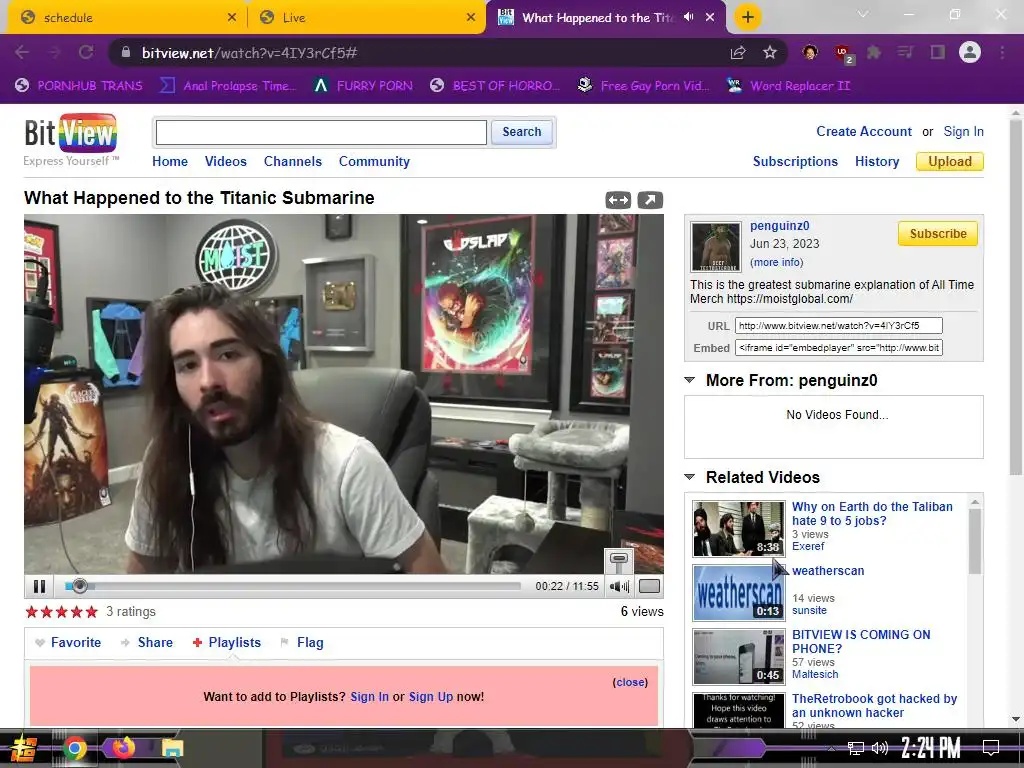Go back in browser history
The image size is (1024, 768).
point(22,52)
